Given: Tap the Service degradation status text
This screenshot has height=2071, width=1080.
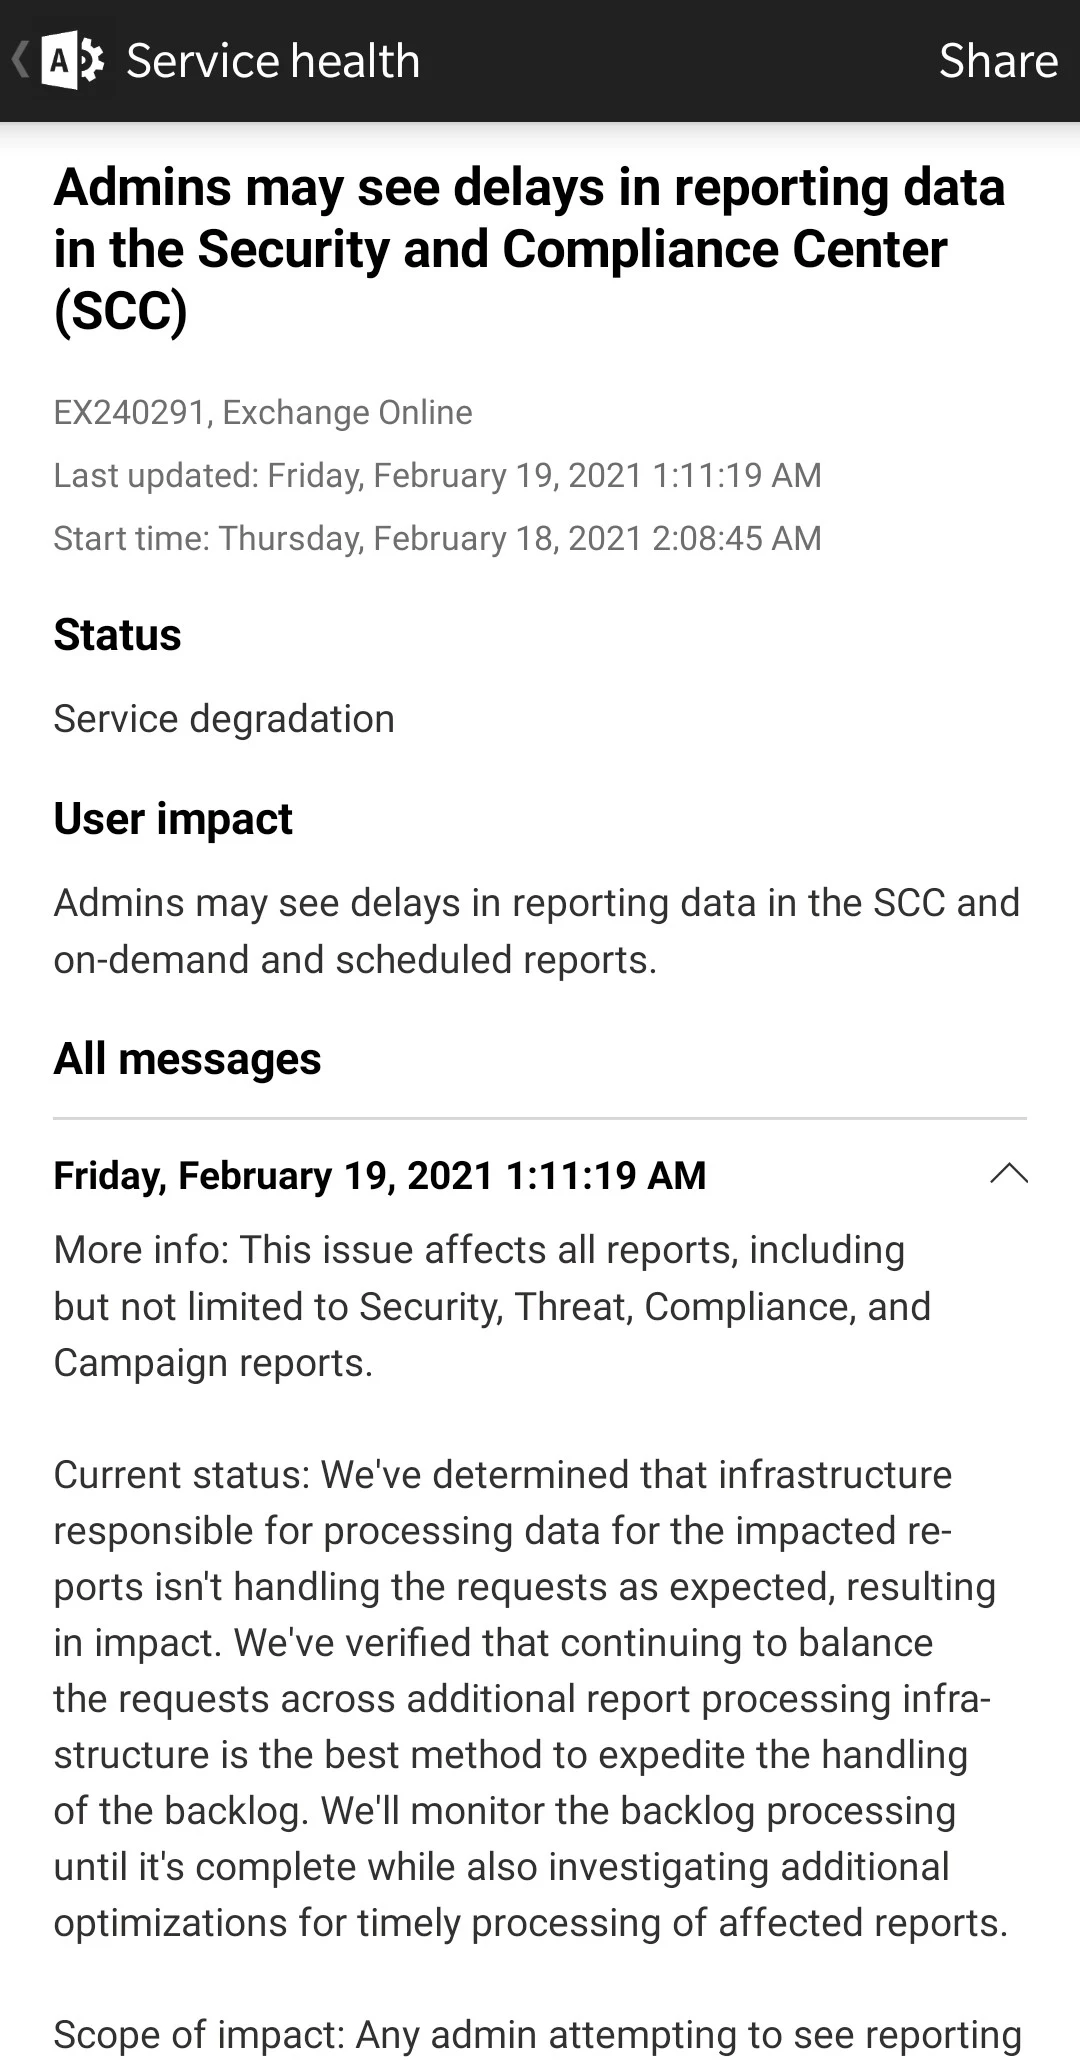Looking at the screenshot, I should [x=224, y=718].
